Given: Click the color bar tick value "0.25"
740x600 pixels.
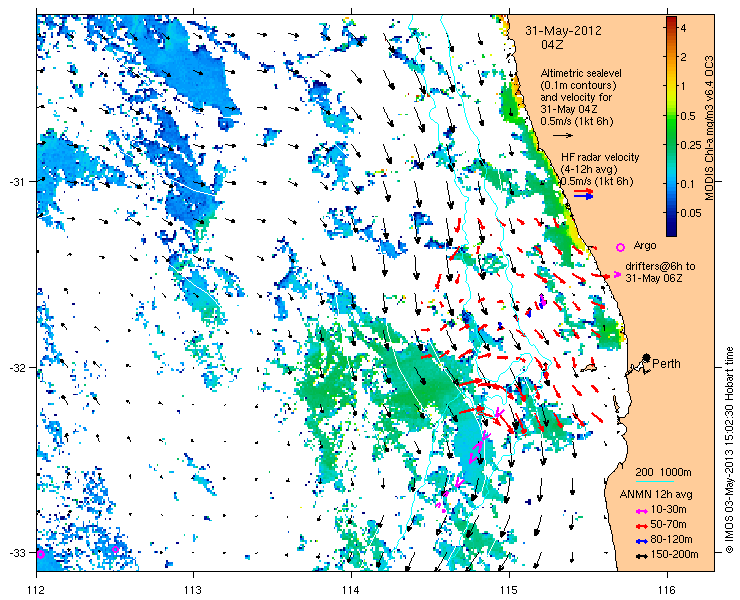Looking at the screenshot, I should pyautogui.click(x=690, y=144).
